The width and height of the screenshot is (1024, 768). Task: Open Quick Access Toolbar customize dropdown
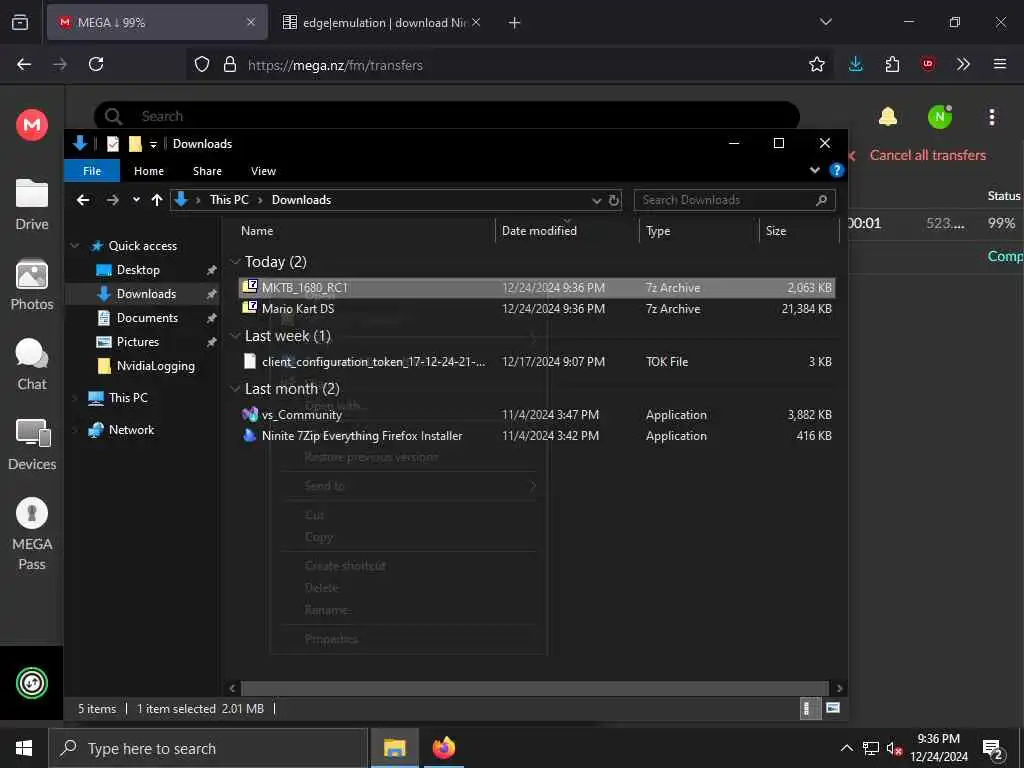pos(153,144)
